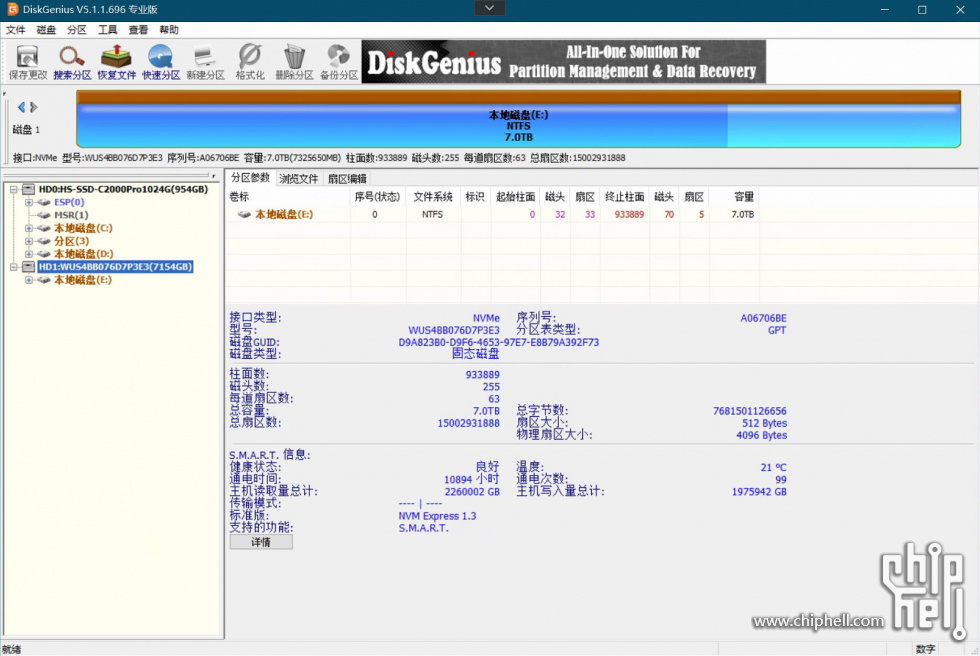
Task: Click the partition icon beside 本地磁盘(C:)
Action: (43, 228)
